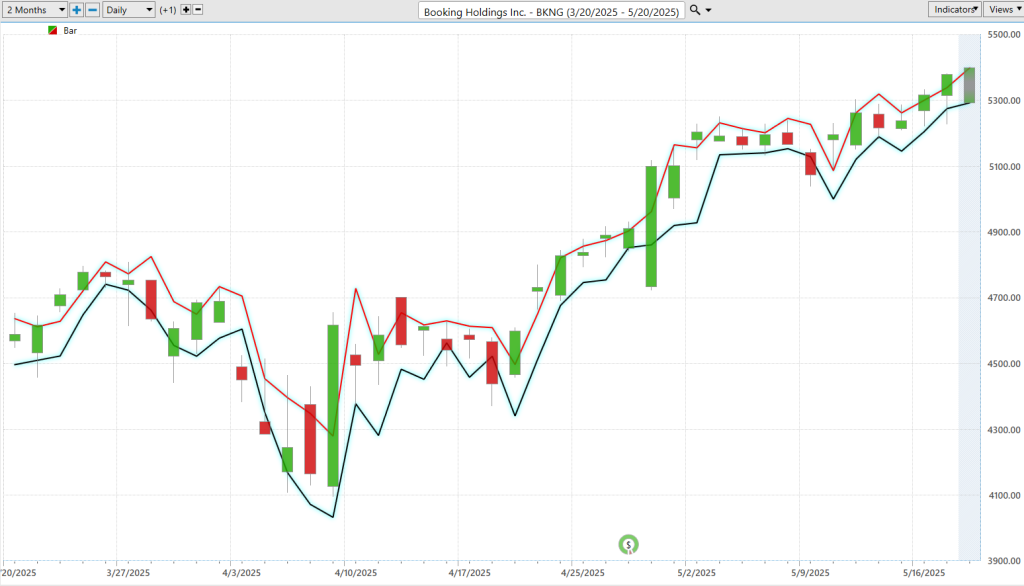The width and height of the screenshot is (1024, 586).
Task: Click the (+1) forecast offset label
Action: click(x=168, y=10)
